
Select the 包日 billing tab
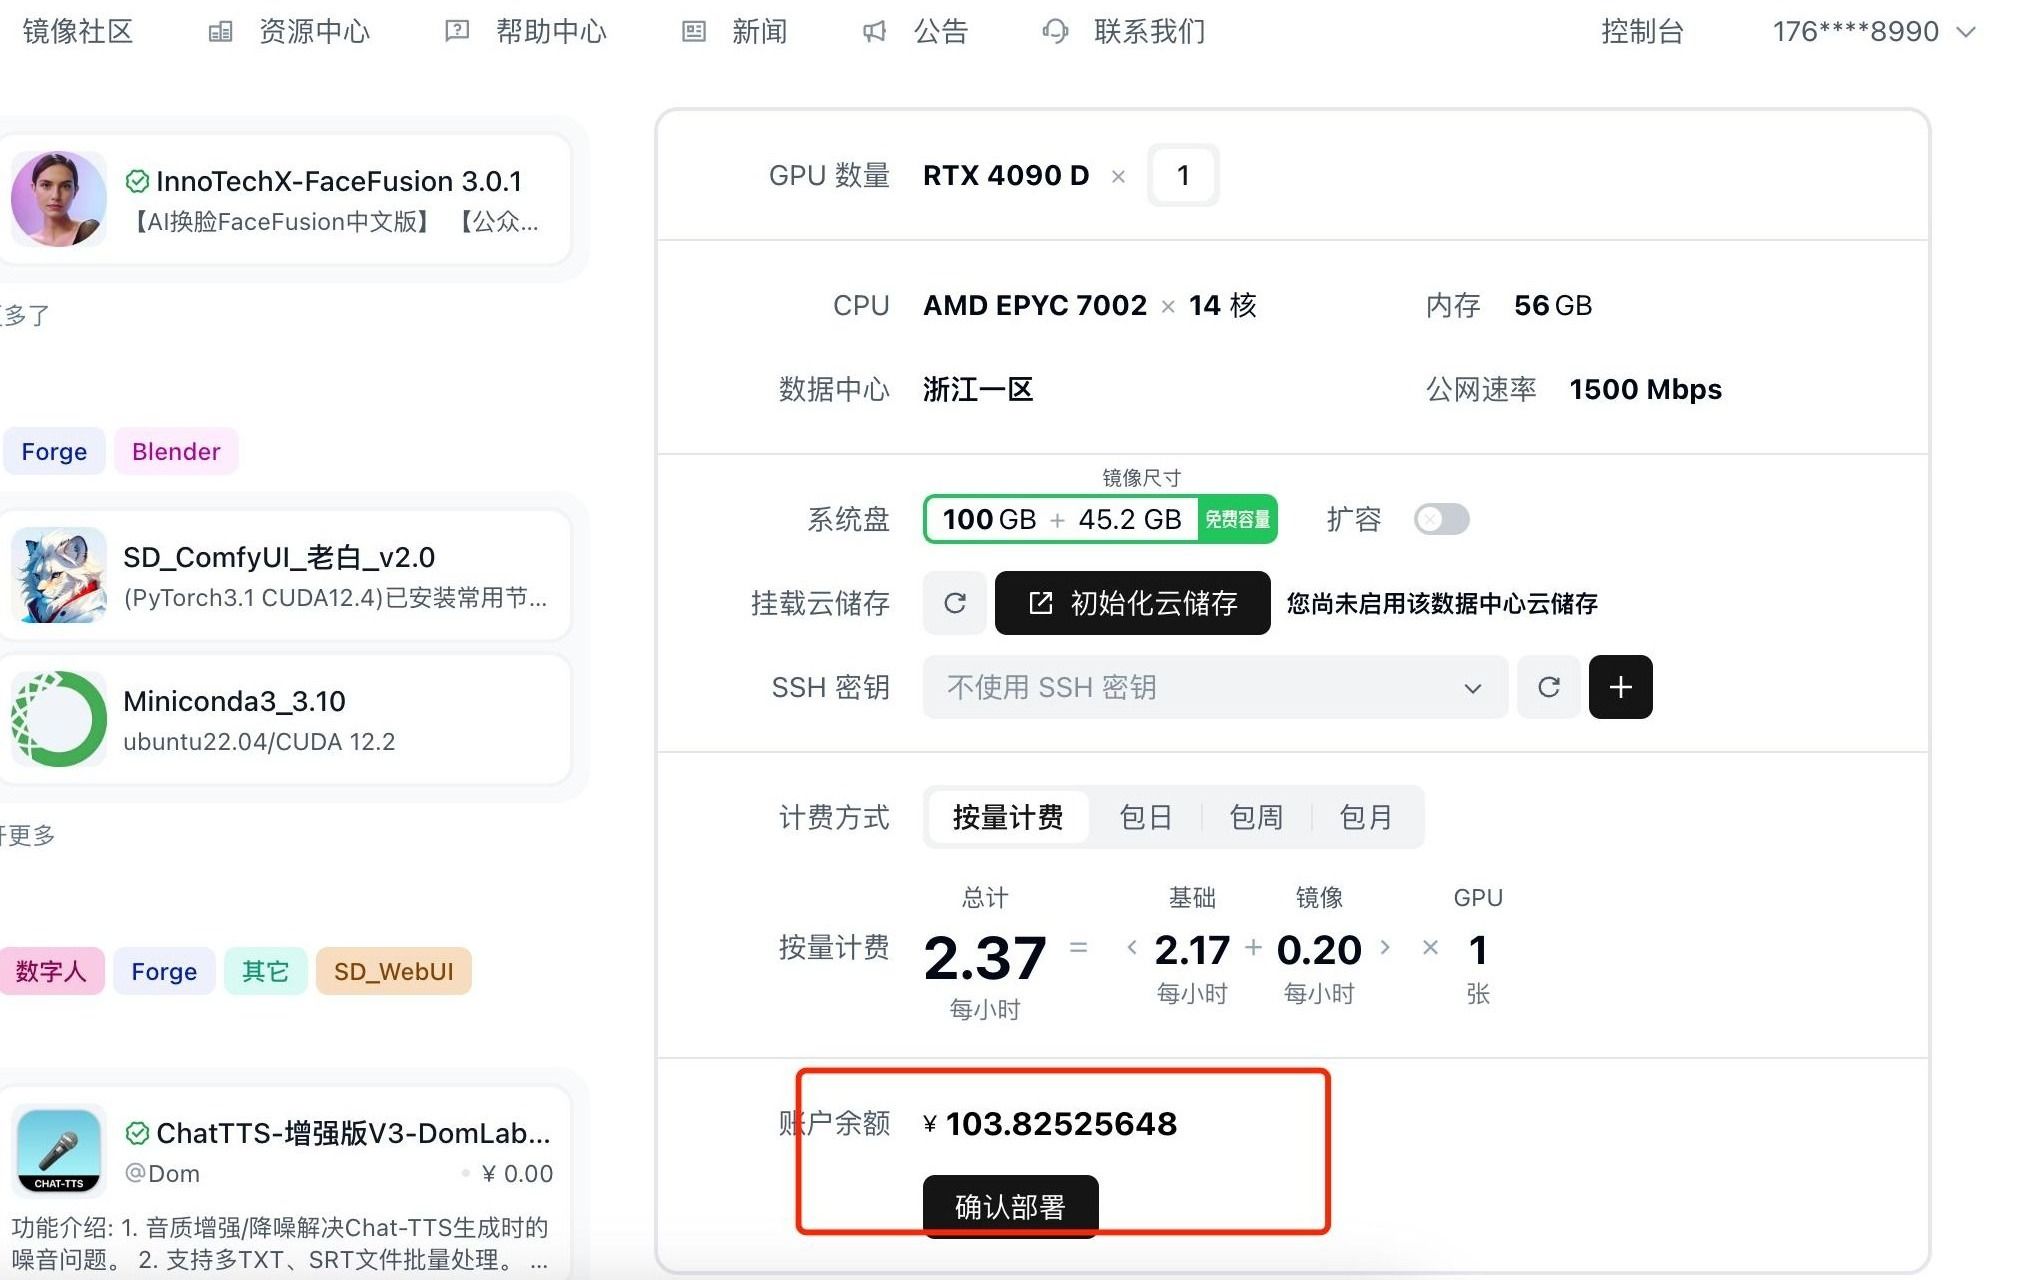pyautogui.click(x=1146, y=817)
